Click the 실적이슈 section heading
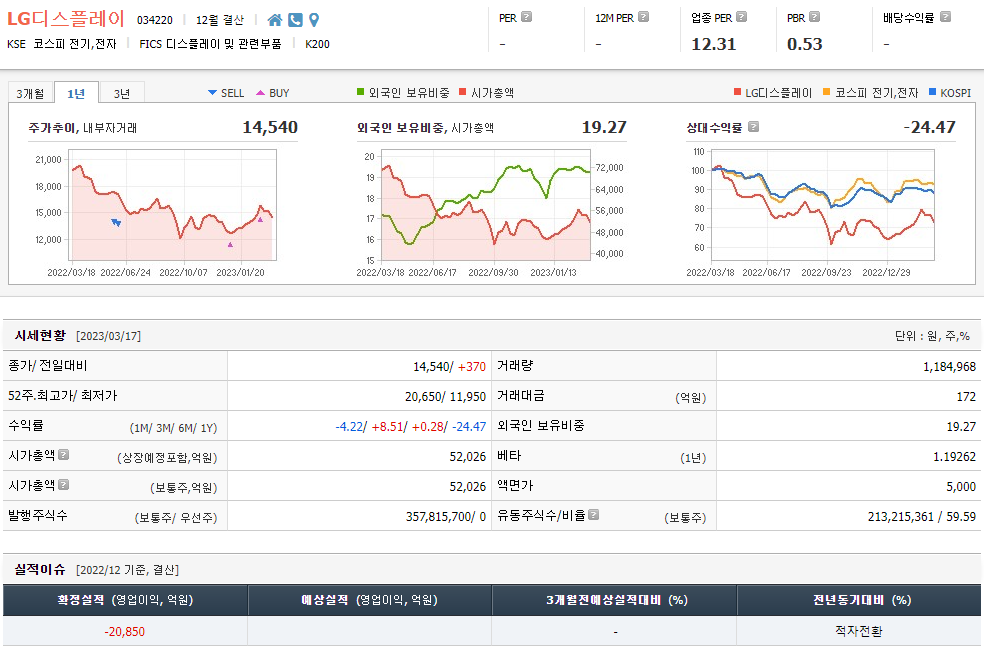 click(40, 570)
